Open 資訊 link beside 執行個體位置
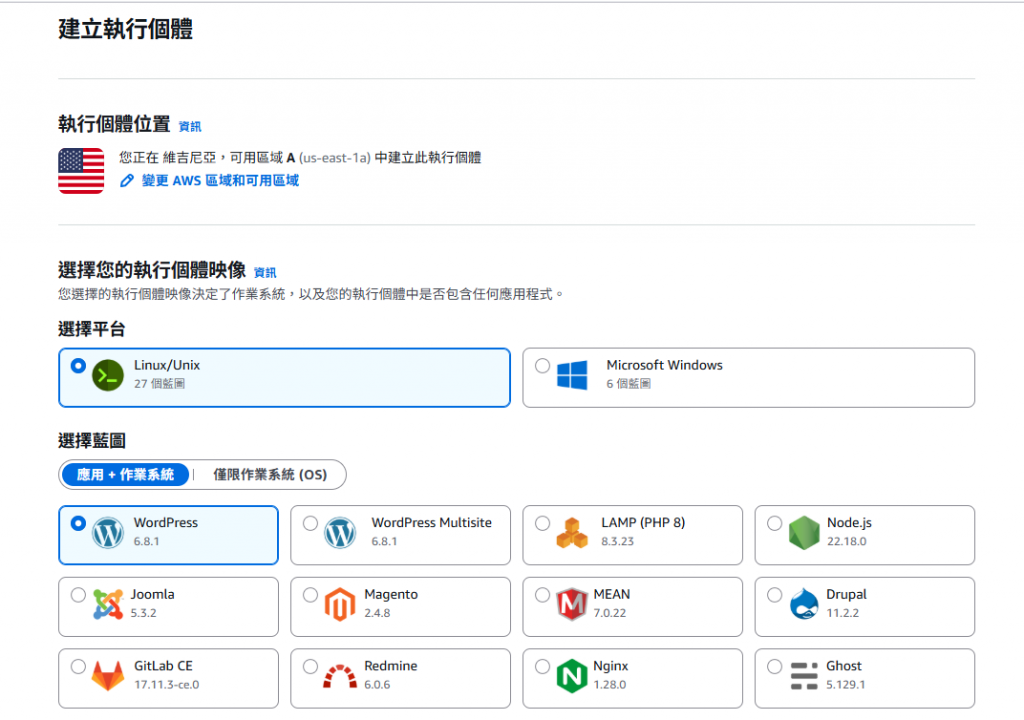 point(190,126)
